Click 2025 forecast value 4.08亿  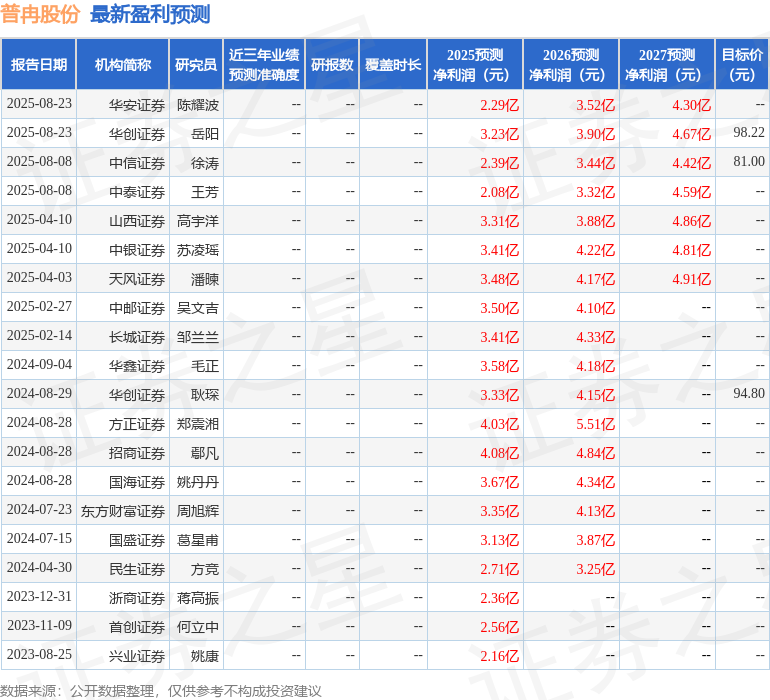pyautogui.click(x=499, y=453)
